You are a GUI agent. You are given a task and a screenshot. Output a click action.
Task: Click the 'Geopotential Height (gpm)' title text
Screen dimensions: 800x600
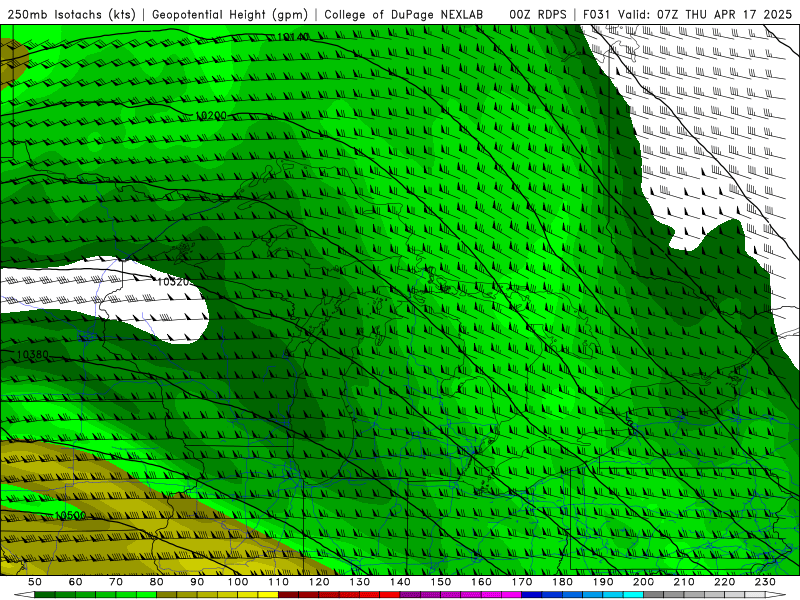tap(230, 15)
